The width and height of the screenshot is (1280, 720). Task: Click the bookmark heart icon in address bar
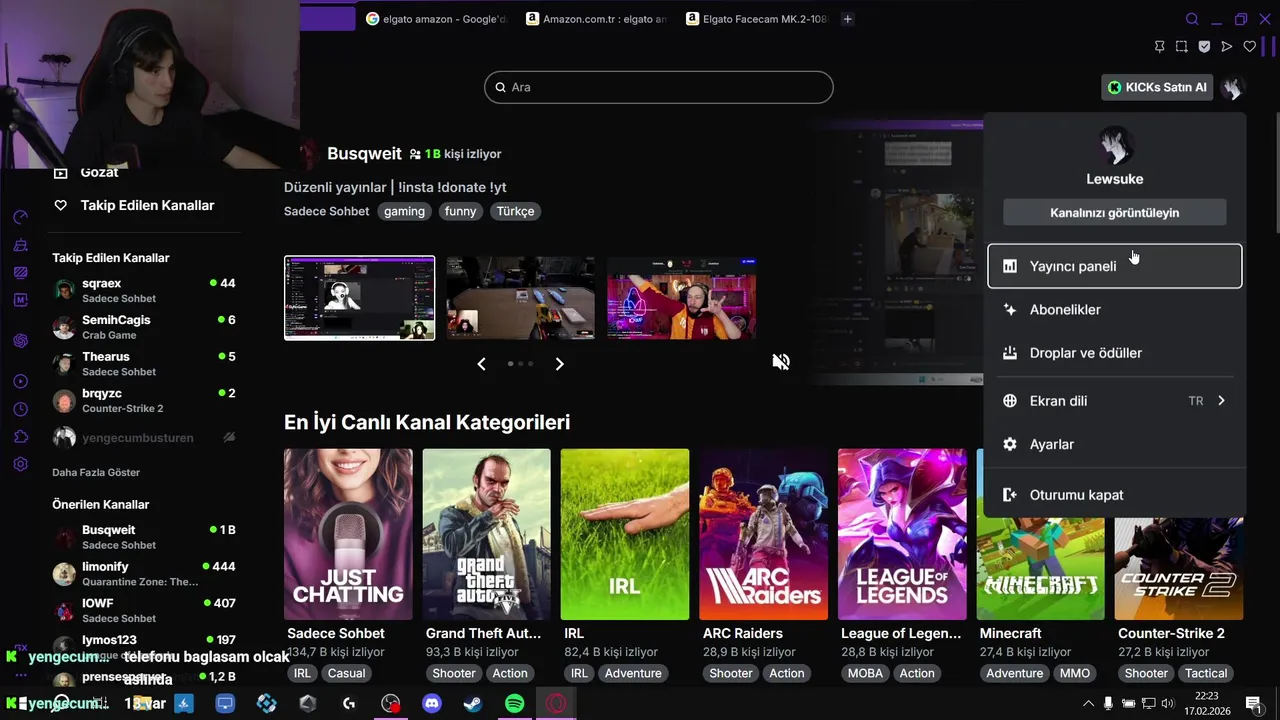(x=1250, y=47)
